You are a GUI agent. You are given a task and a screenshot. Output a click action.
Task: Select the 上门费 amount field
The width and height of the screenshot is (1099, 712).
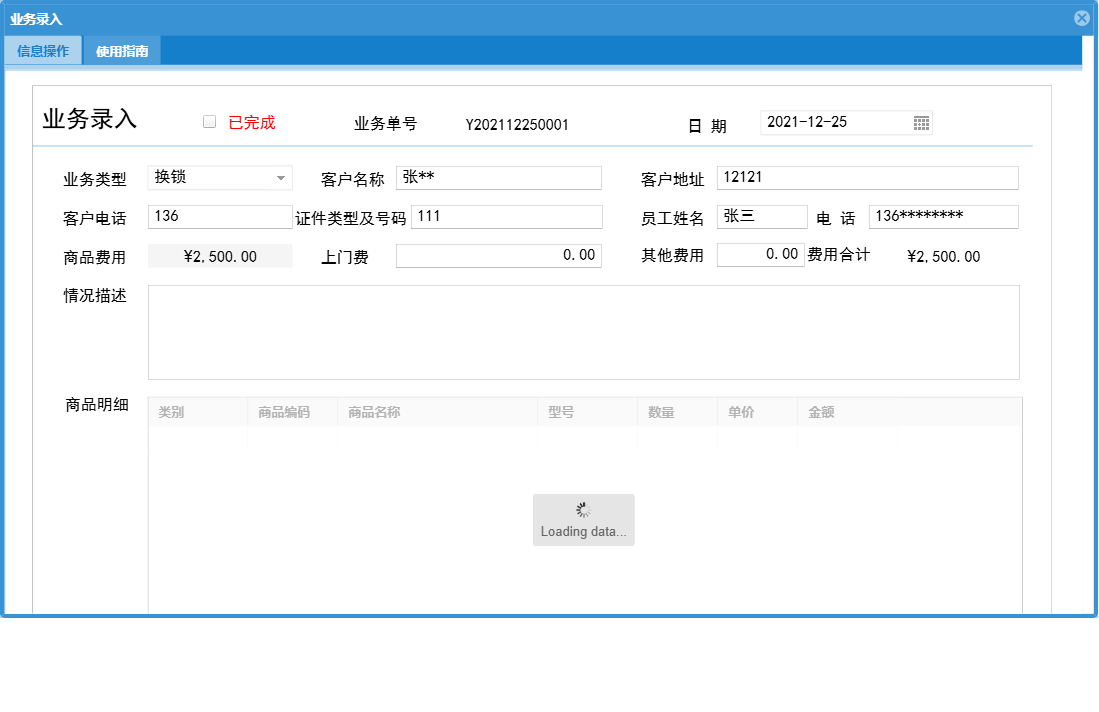point(498,255)
